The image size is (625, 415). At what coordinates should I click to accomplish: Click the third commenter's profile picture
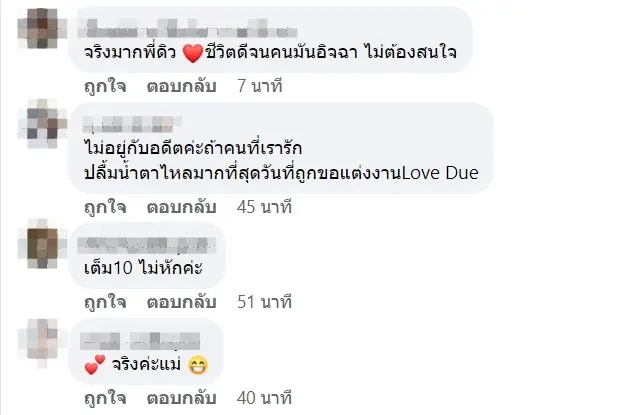(43, 246)
